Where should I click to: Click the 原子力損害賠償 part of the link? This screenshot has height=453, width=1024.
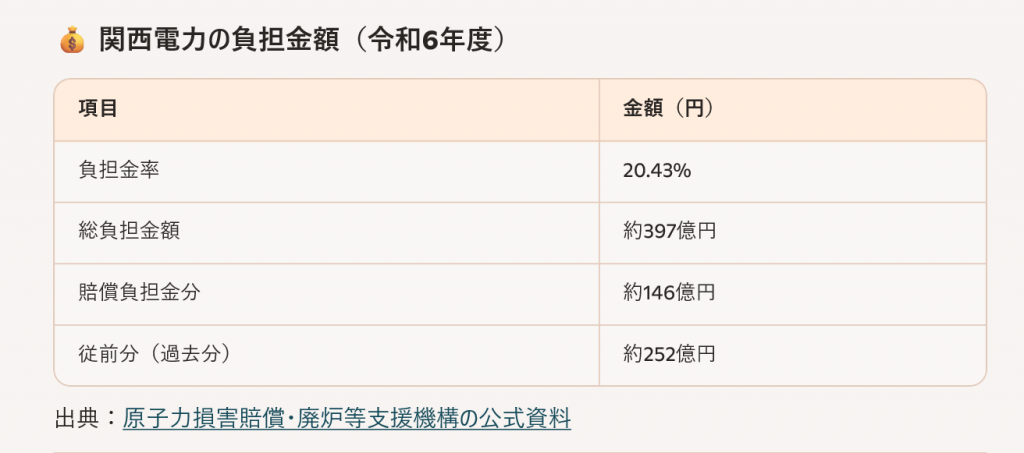tap(208, 418)
